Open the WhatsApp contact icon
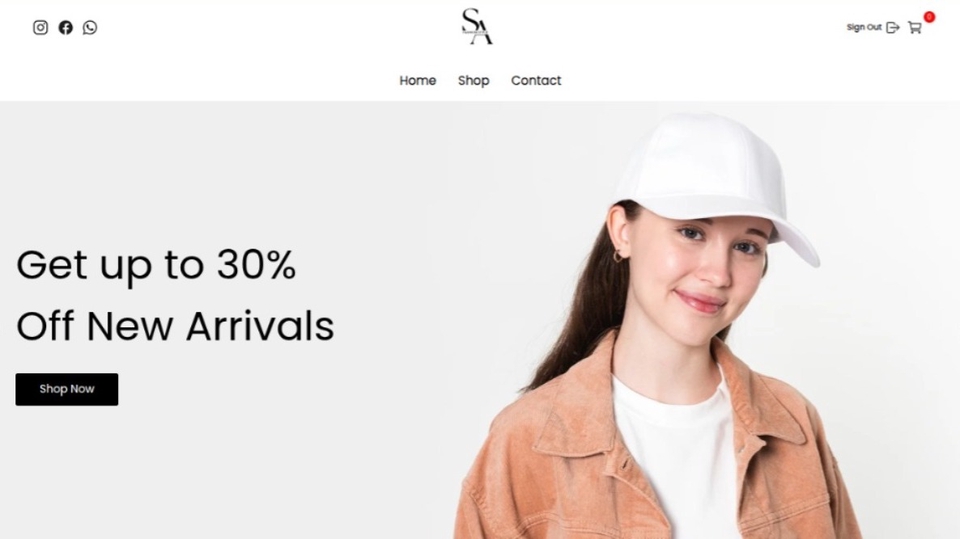Image resolution: width=960 pixels, height=539 pixels. point(90,28)
